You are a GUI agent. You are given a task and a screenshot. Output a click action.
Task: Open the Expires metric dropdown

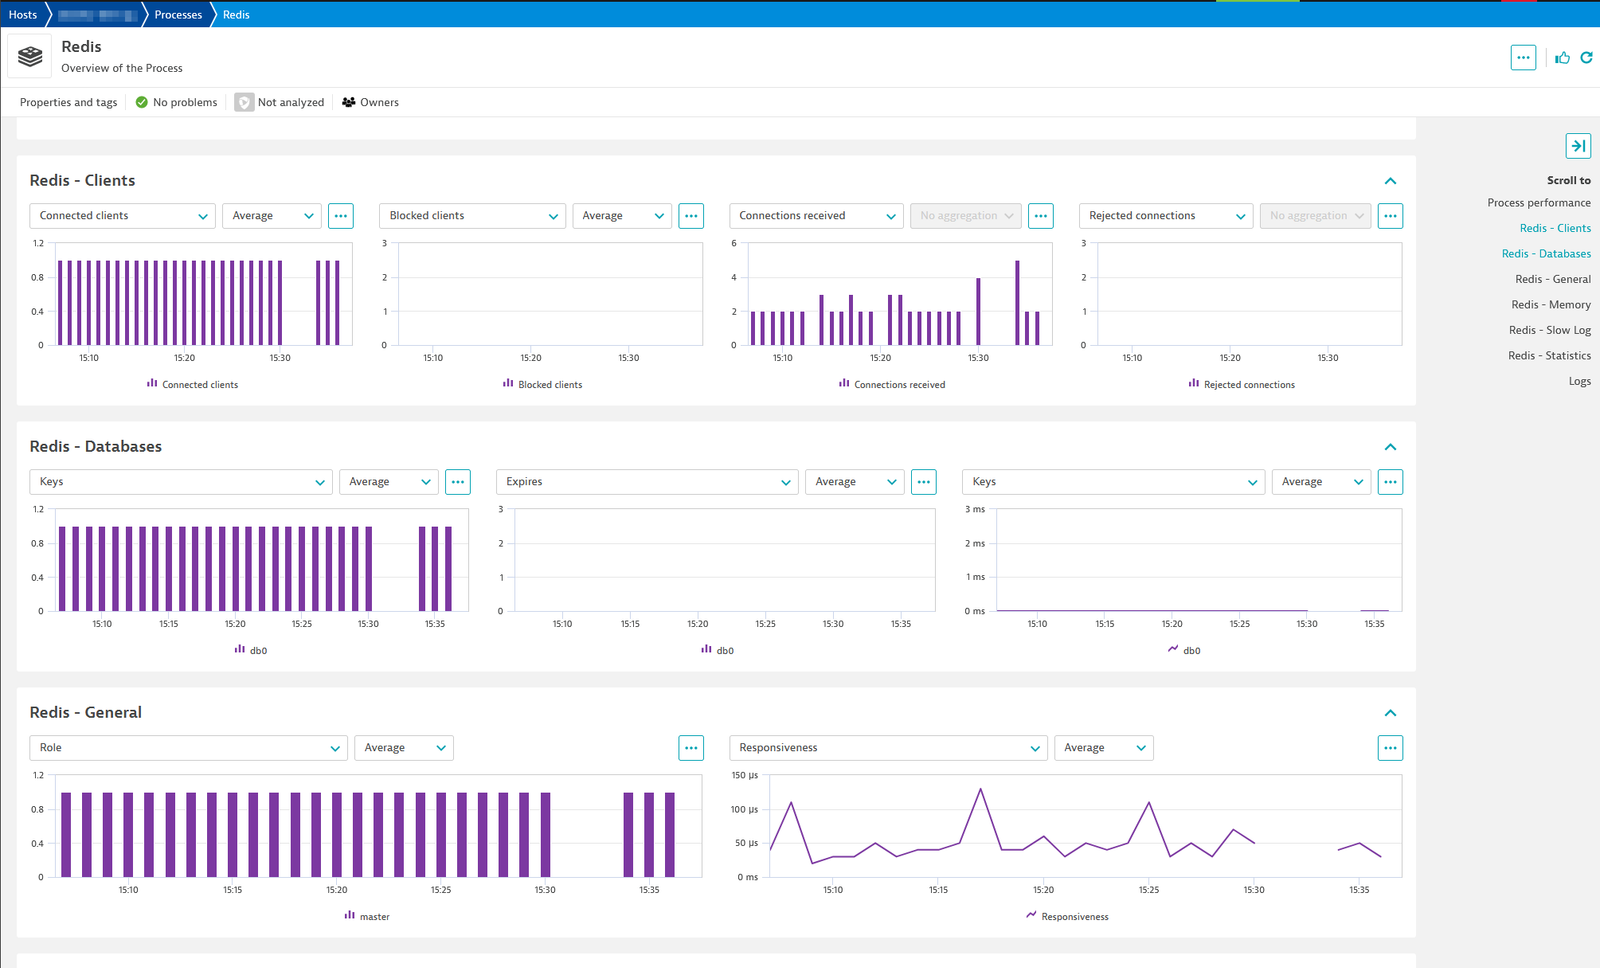(647, 482)
